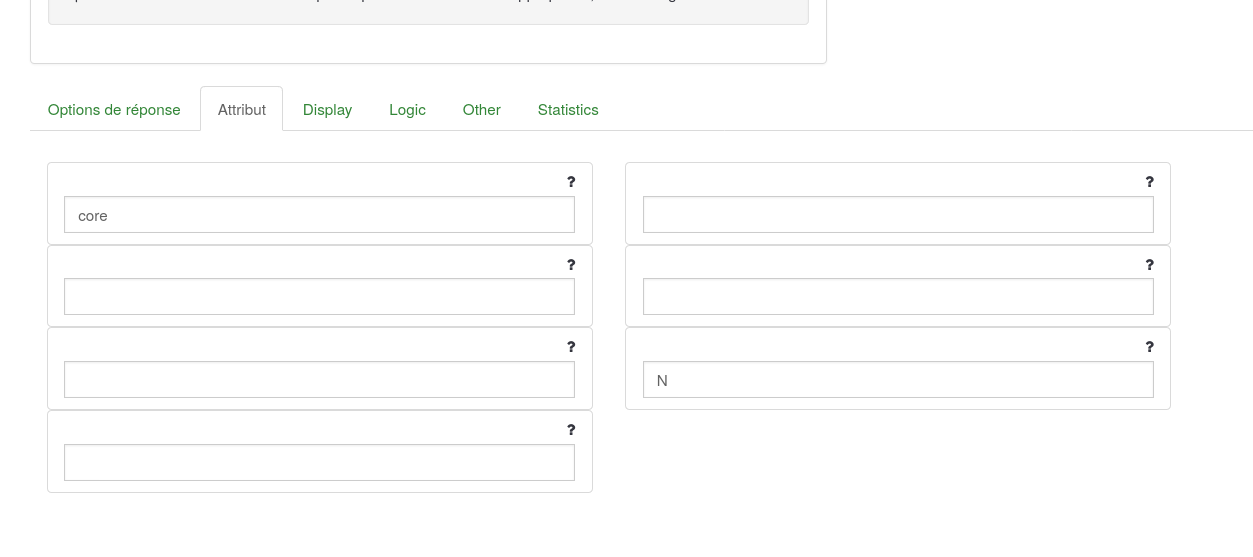Click the help icon above the 'N' field

1149,347
